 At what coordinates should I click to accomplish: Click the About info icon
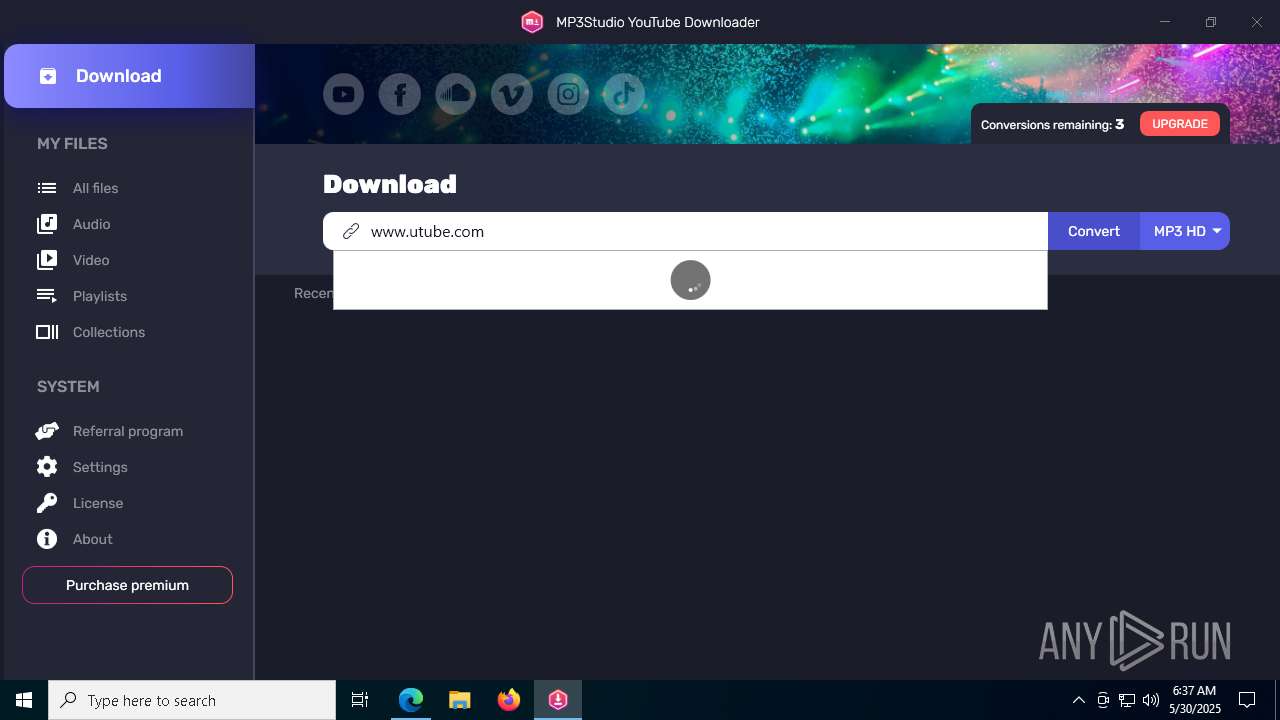tap(47, 539)
